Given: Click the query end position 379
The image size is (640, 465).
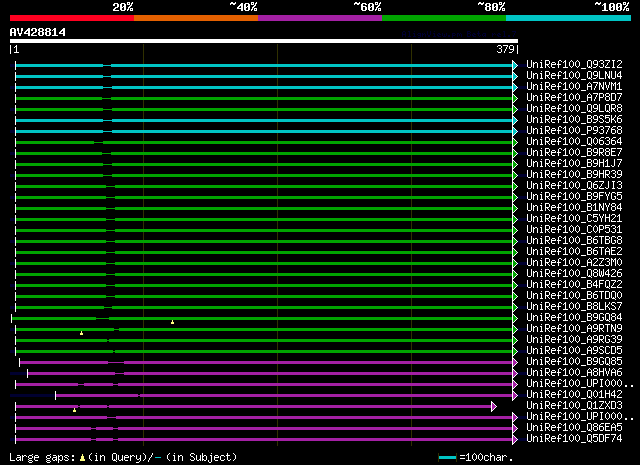Looking at the screenshot, I should (505, 49).
